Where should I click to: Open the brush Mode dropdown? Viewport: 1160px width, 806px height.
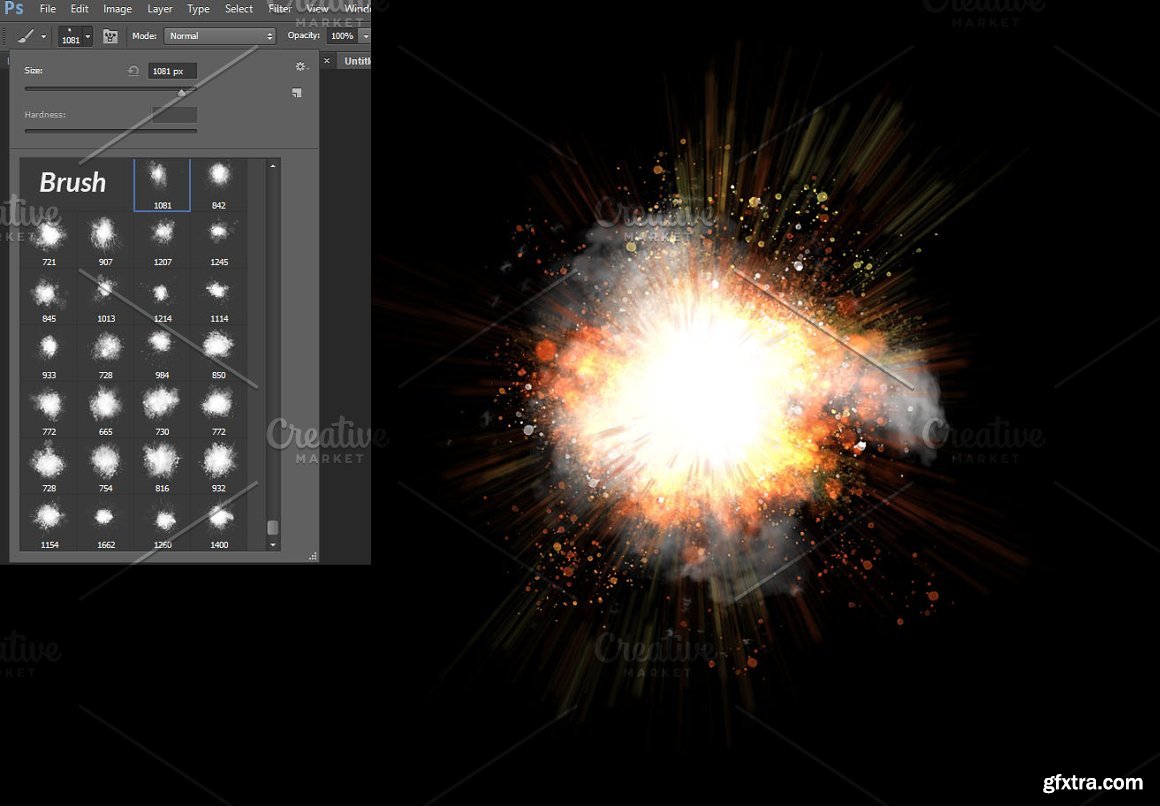220,36
